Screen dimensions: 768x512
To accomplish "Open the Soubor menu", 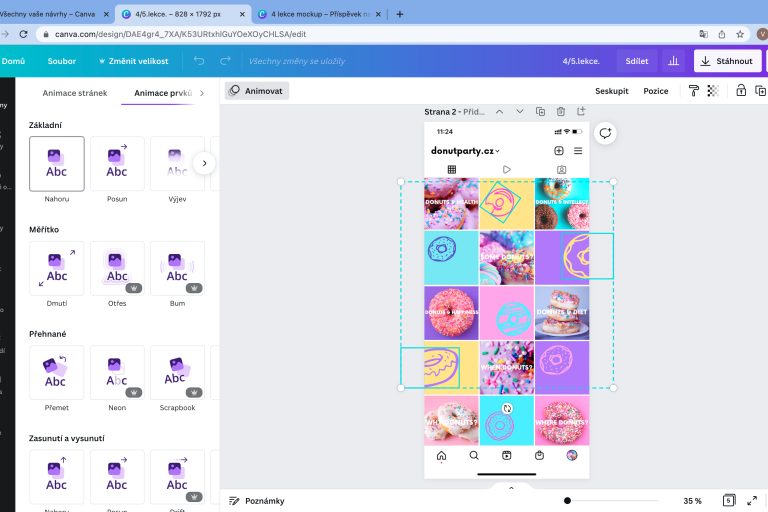I will (x=62, y=61).
